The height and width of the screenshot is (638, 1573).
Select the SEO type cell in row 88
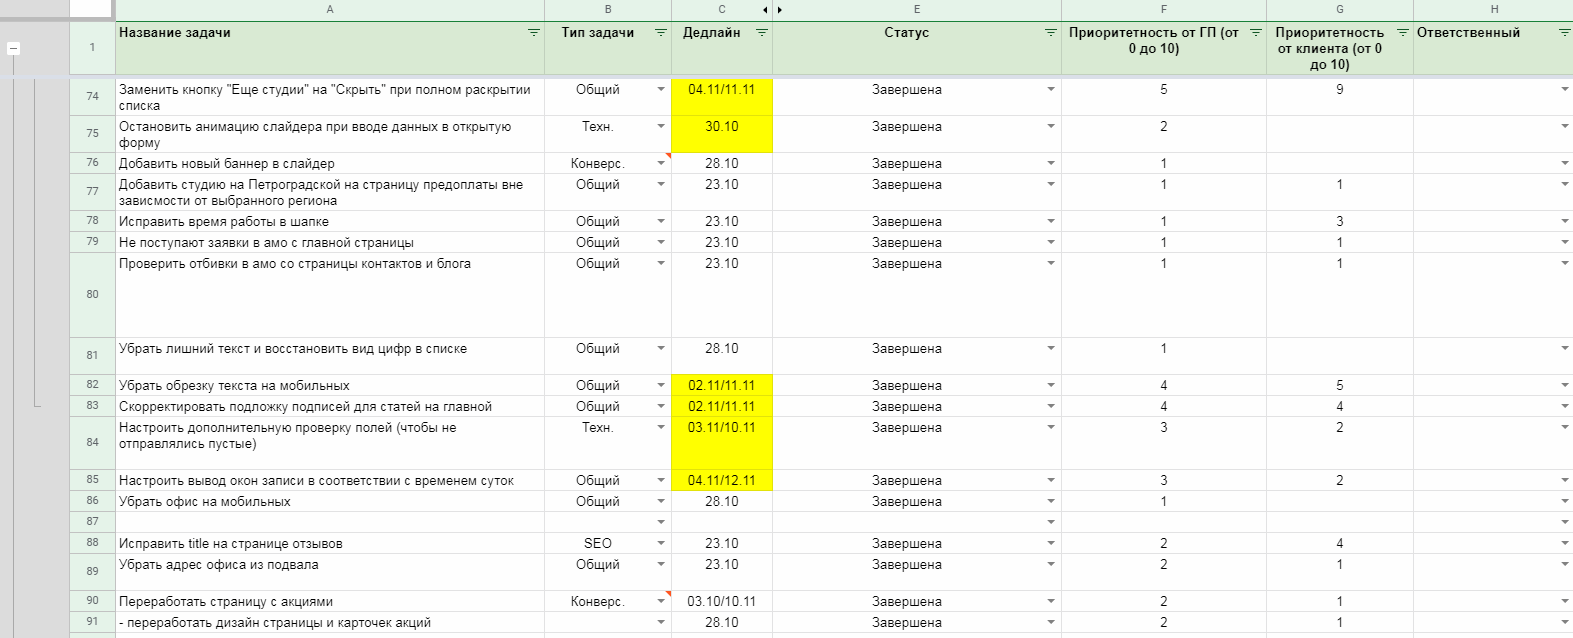coord(598,544)
